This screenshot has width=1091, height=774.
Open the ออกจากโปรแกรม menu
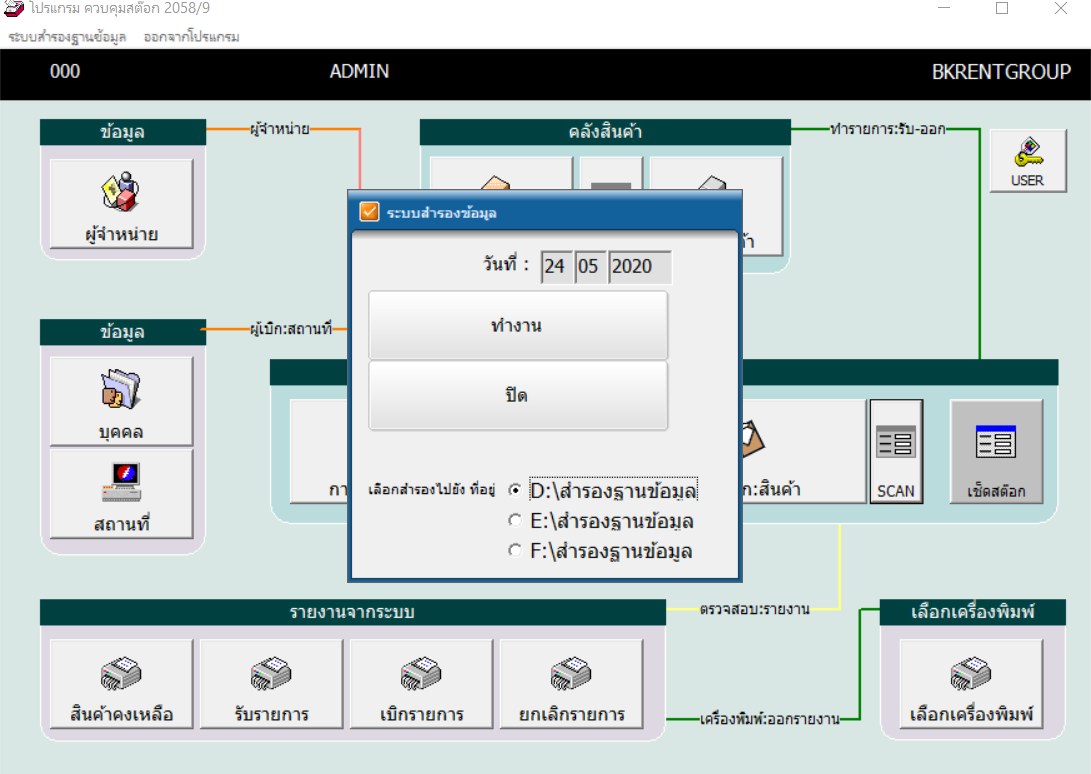(191, 37)
